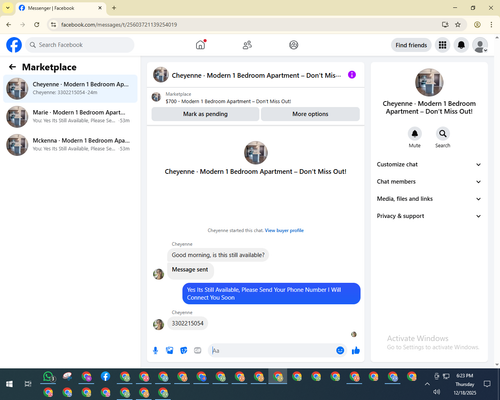
Task: Click the browser back arrow
Action: click(9, 24)
